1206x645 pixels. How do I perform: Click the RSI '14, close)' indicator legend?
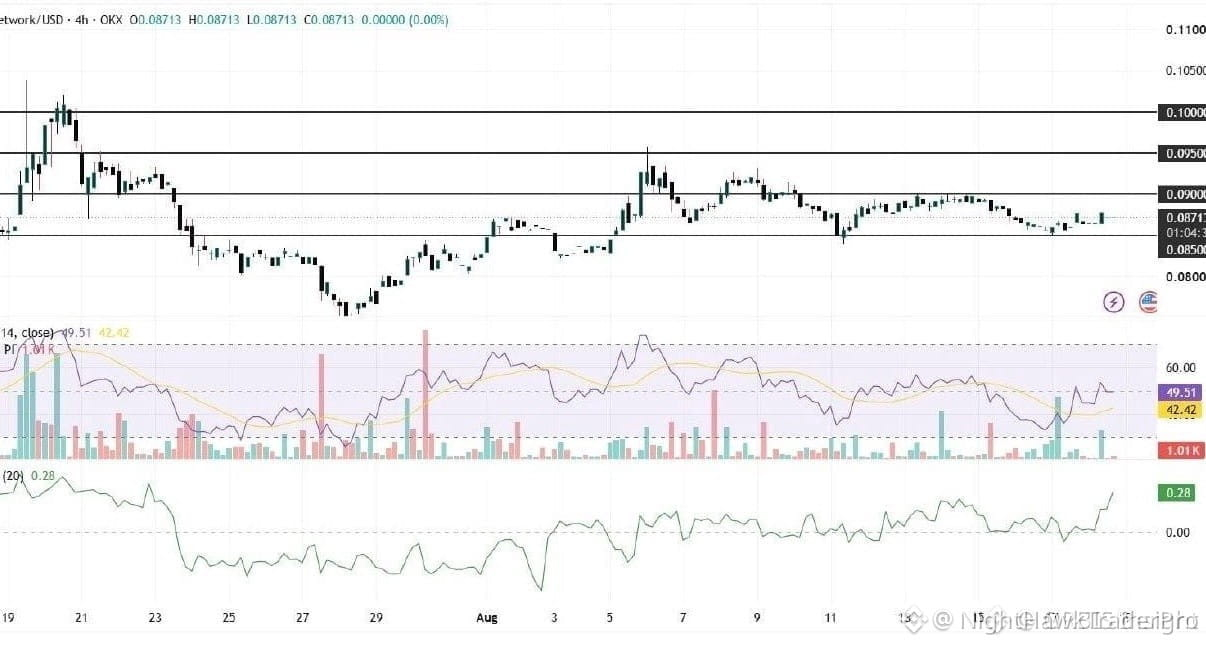click(x=28, y=333)
